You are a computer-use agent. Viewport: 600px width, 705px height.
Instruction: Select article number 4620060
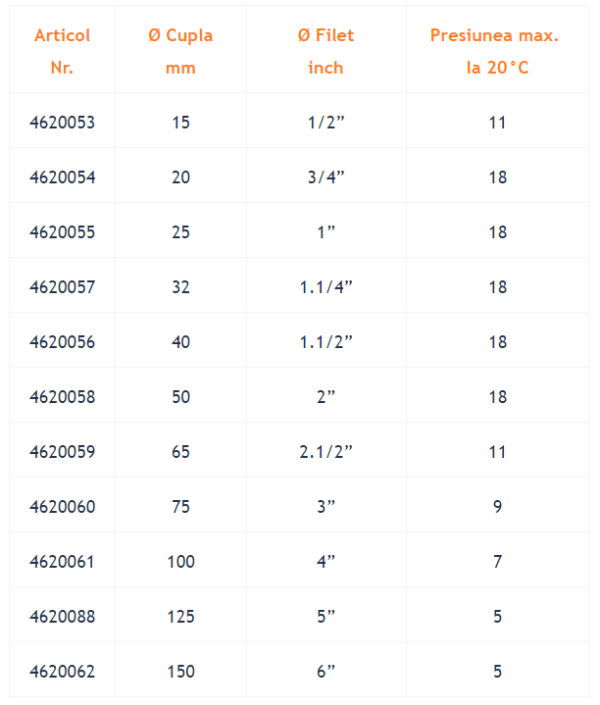pyautogui.click(x=62, y=507)
